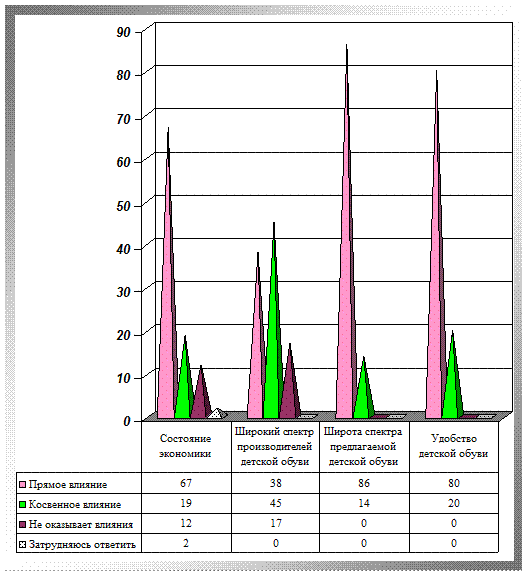Click the green Косвенное влияние legend swatch
Image resolution: width=529 pixels, height=576 pixels.
pos(22,505)
